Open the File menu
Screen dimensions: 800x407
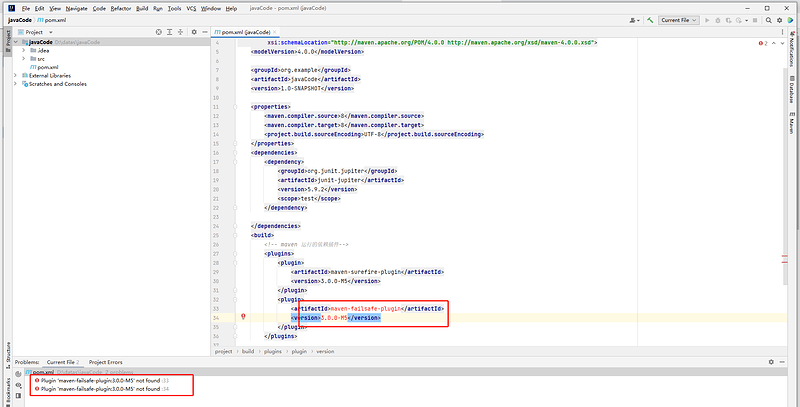click(x=26, y=9)
